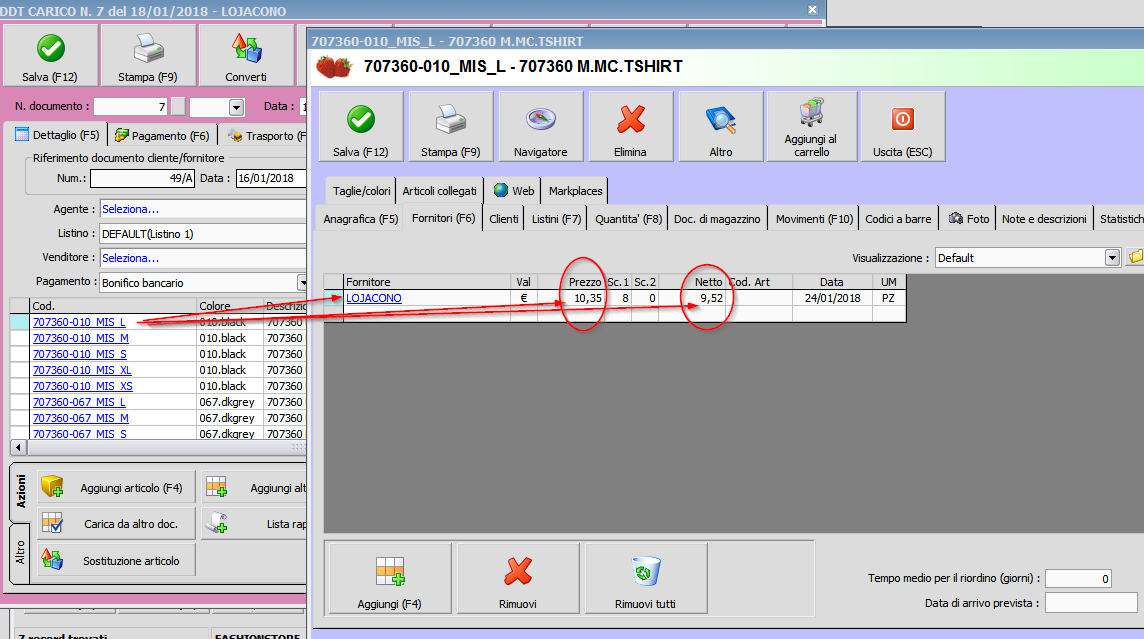
Task: Open the Doc. di magazzino tab
Action: [716, 218]
